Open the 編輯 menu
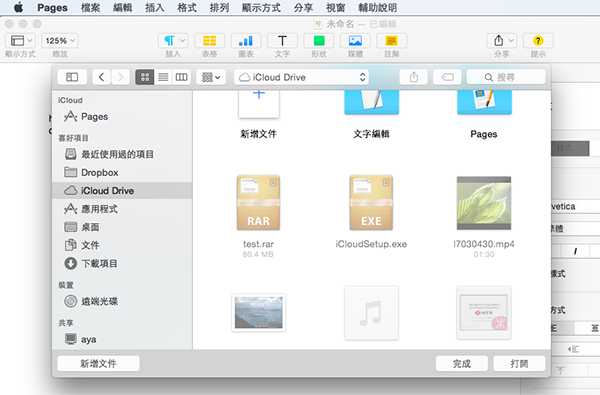The image size is (600, 395). pyautogui.click(x=123, y=8)
